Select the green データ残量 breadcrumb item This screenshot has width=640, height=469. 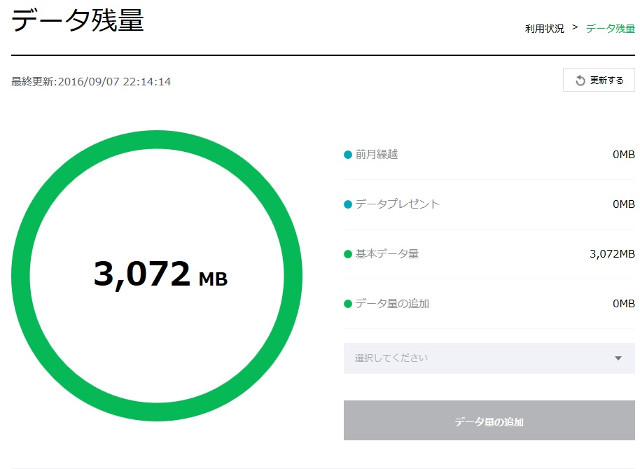coord(610,29)
